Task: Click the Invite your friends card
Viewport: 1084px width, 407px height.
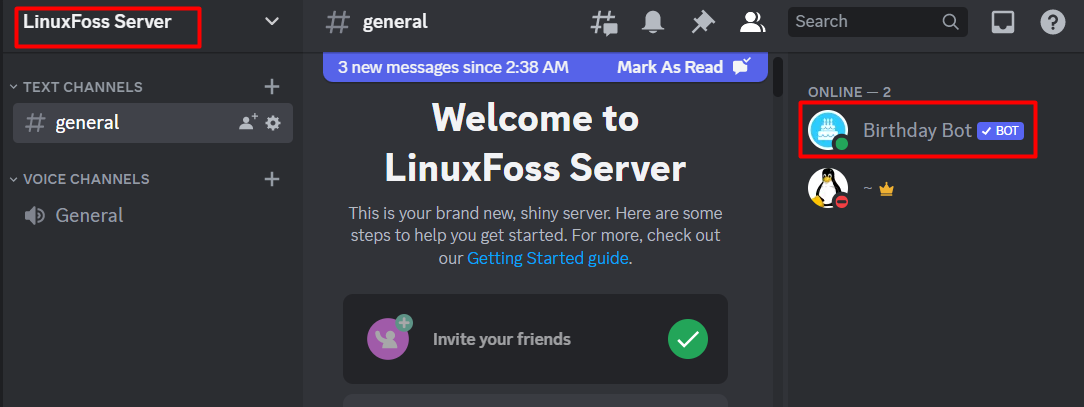Action: click(535, 339)
